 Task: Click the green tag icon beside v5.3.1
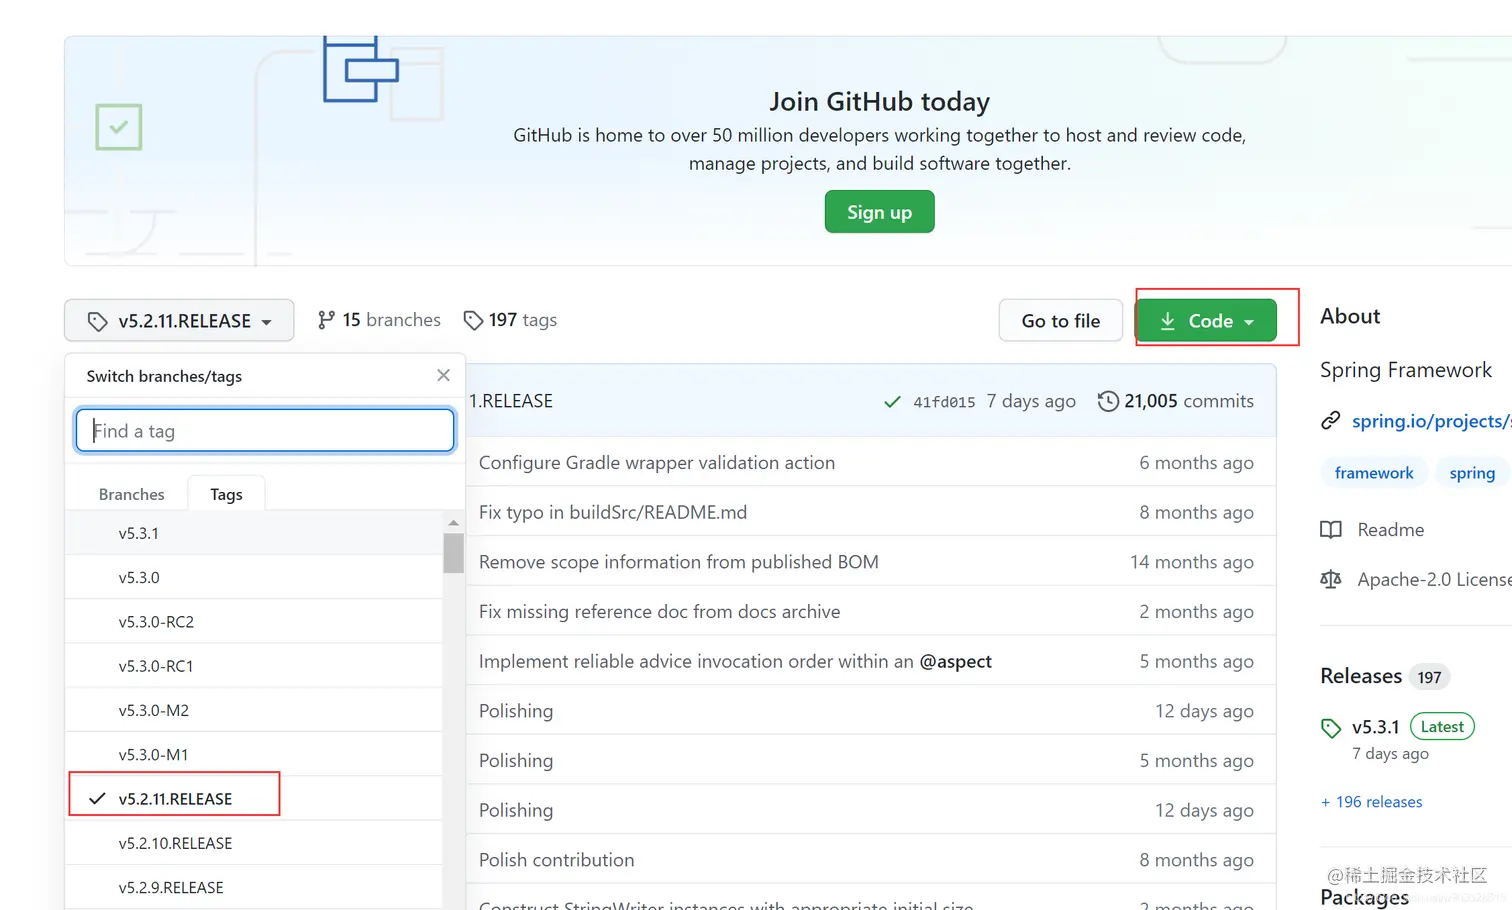tap(1331, 728)
